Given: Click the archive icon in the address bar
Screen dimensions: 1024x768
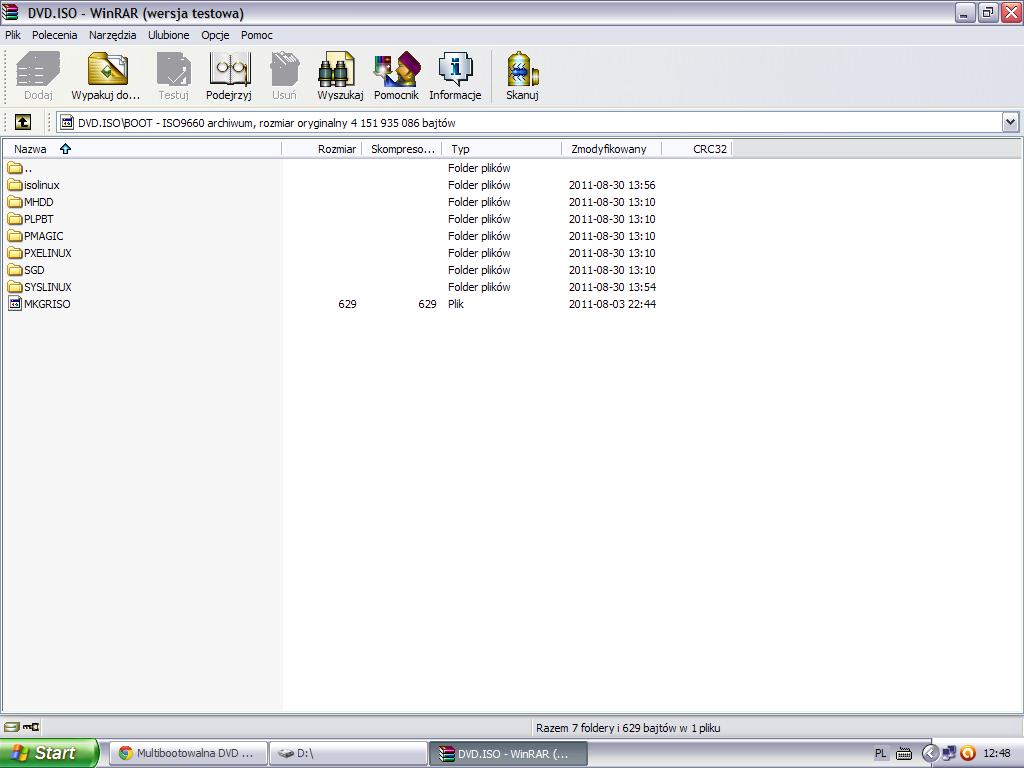Looking at the screenshot, I should 67,122.
